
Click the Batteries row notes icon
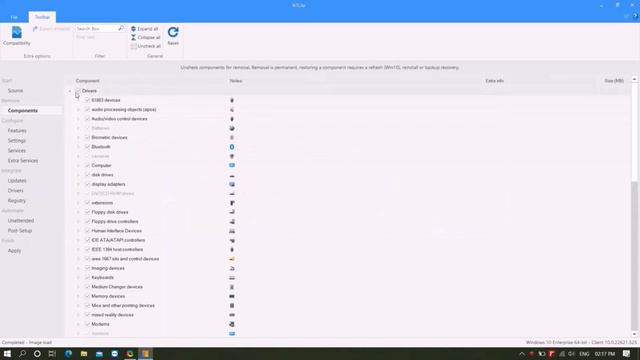coord(232,128)
